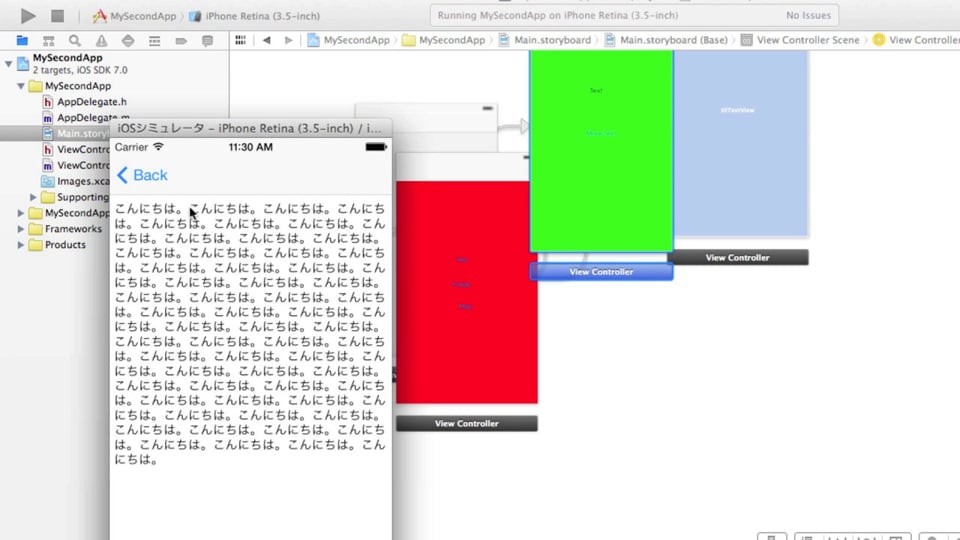This screenshot has height=540, width=960.
Task: Open the MySecondApp scheme selector
Action: tap(134, 16)
